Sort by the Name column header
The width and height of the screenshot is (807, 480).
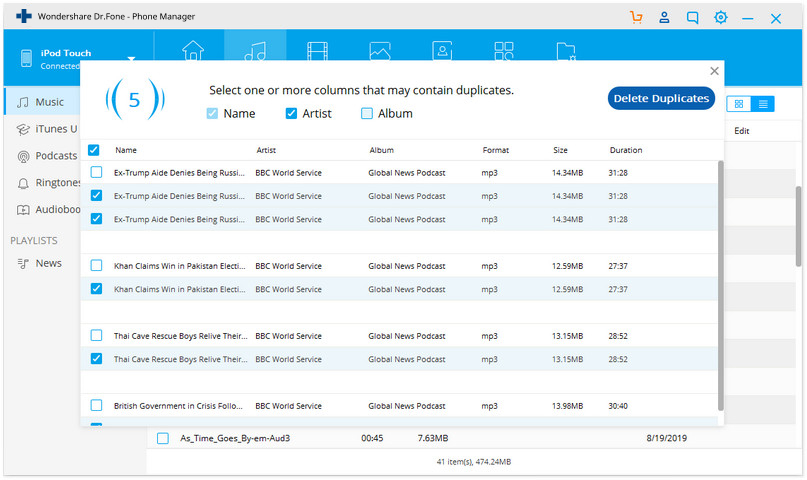[x=126, y=150]
